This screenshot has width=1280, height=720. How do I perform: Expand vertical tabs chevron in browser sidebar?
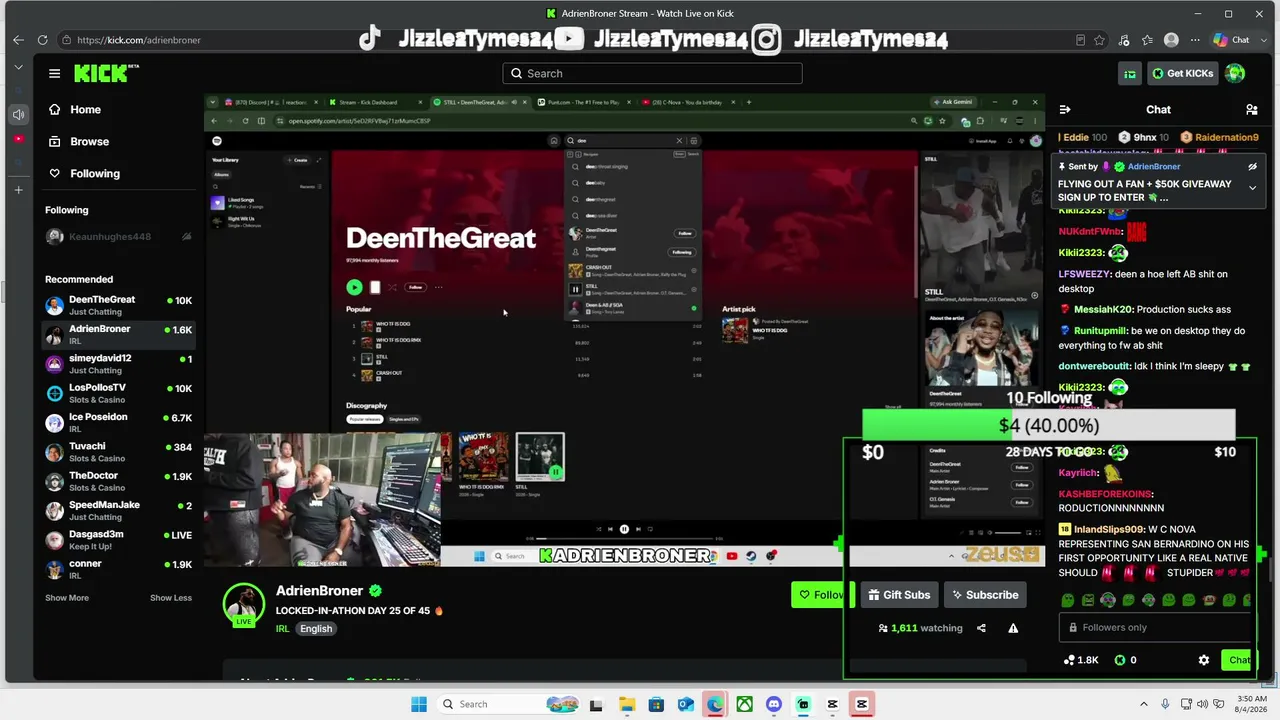tap(18, 67)
